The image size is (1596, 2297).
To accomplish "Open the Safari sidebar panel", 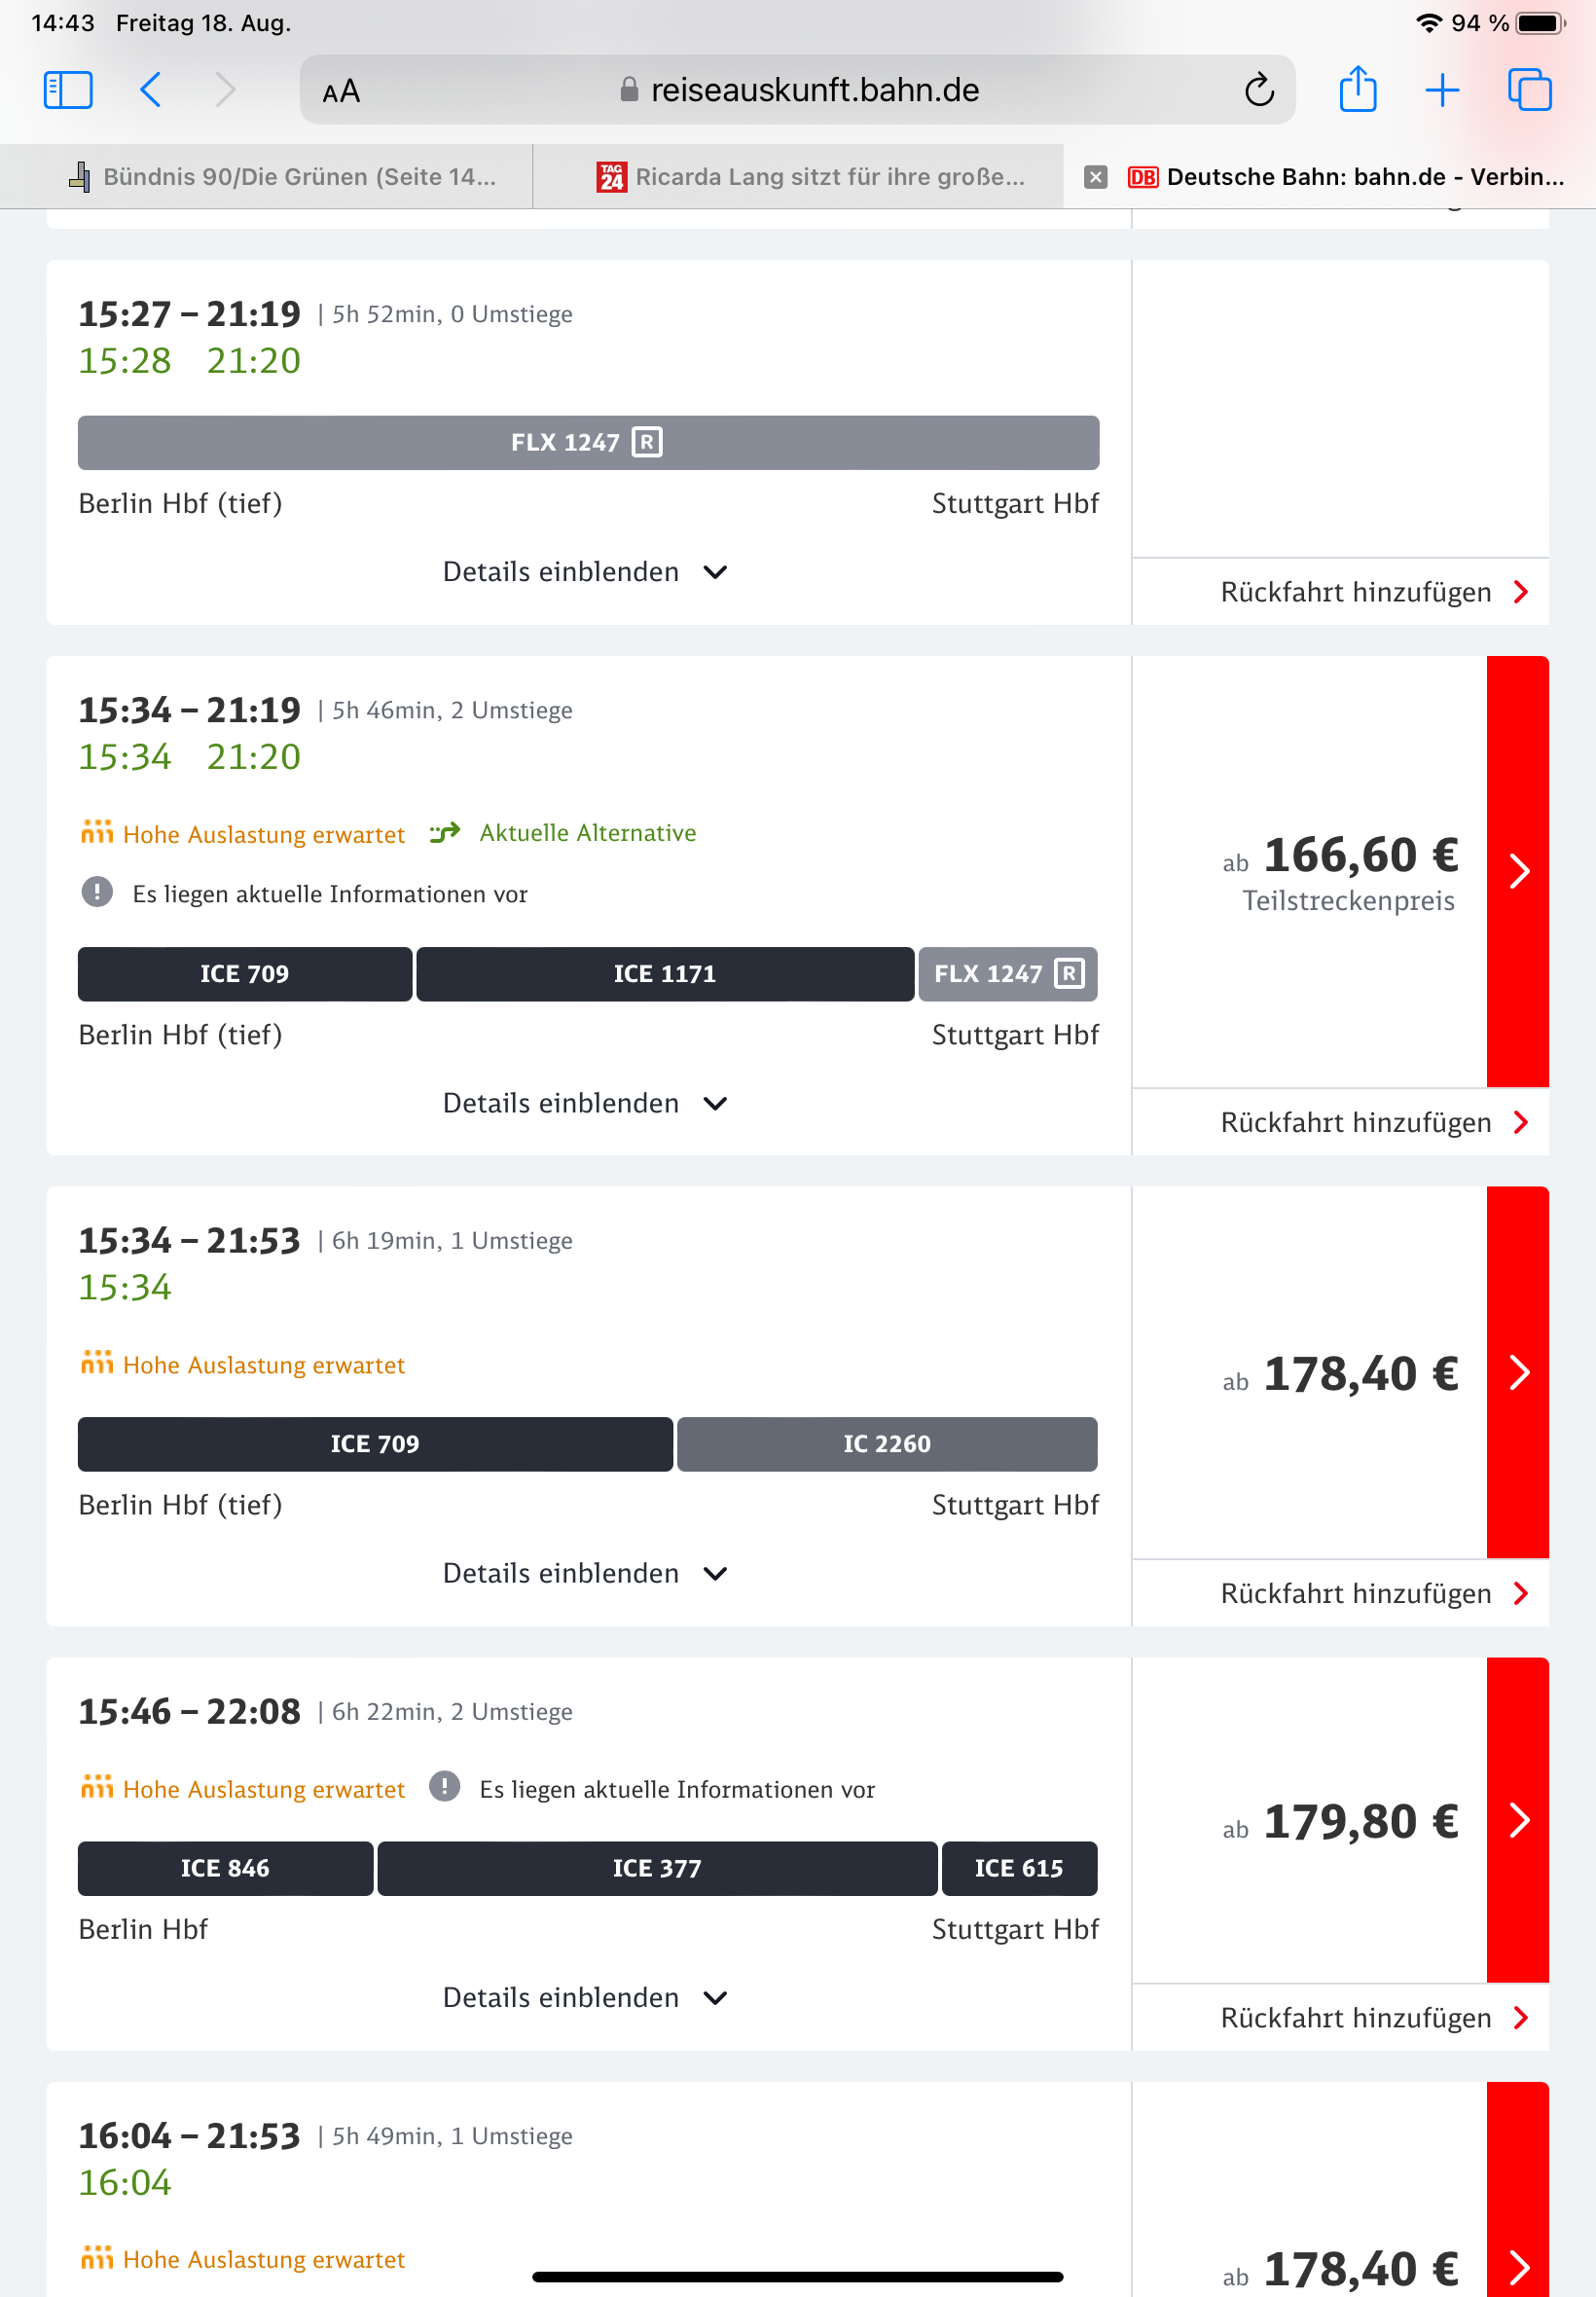I will pyautogui.click(x=68, y=90).
